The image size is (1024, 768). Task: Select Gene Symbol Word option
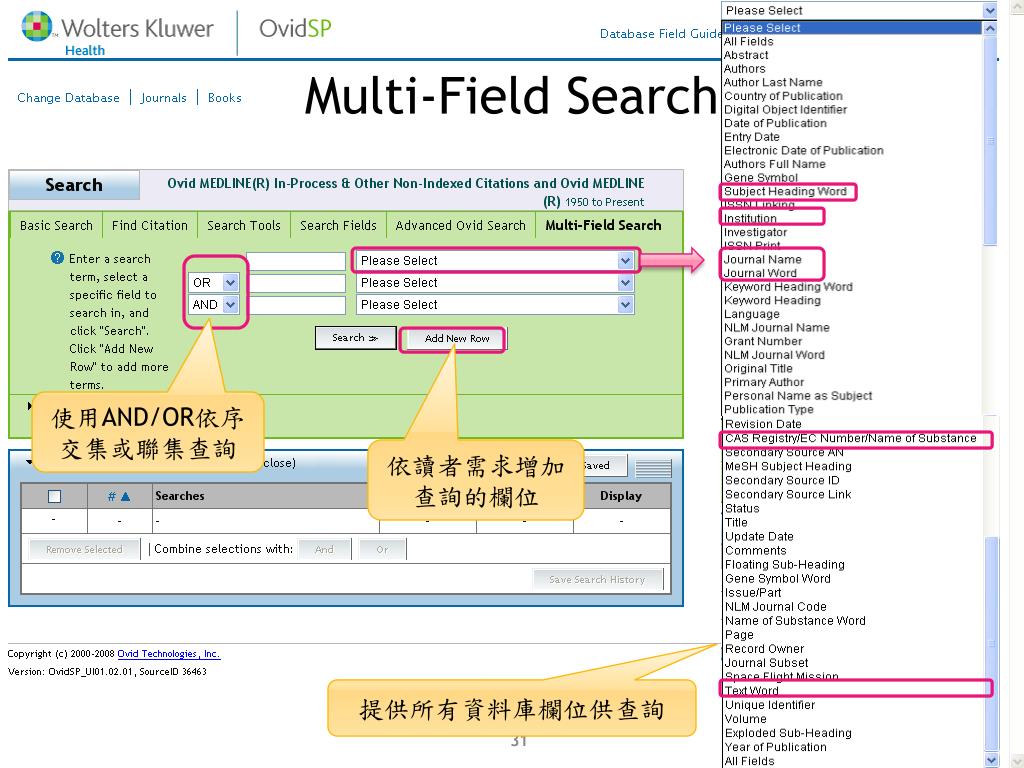tap(778, 579)
